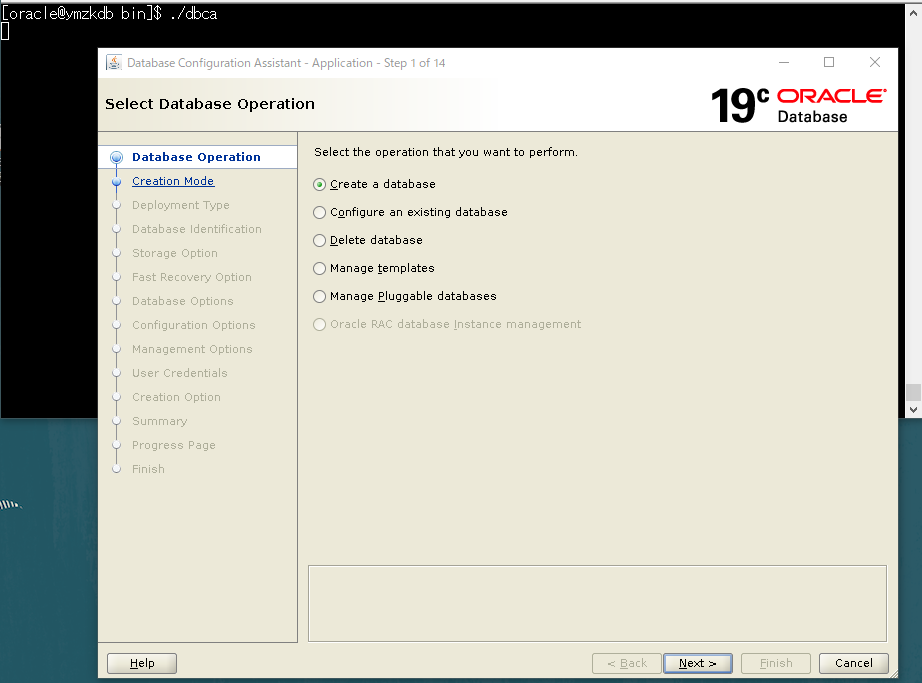
Task: Click the empty message area box
Action: point(597,604)
